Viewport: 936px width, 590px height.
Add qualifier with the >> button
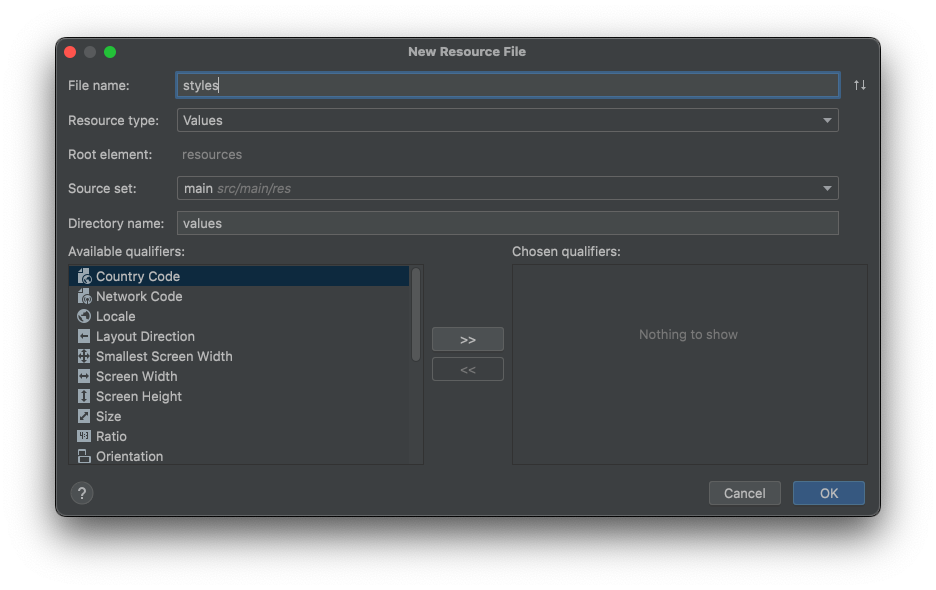468,340
